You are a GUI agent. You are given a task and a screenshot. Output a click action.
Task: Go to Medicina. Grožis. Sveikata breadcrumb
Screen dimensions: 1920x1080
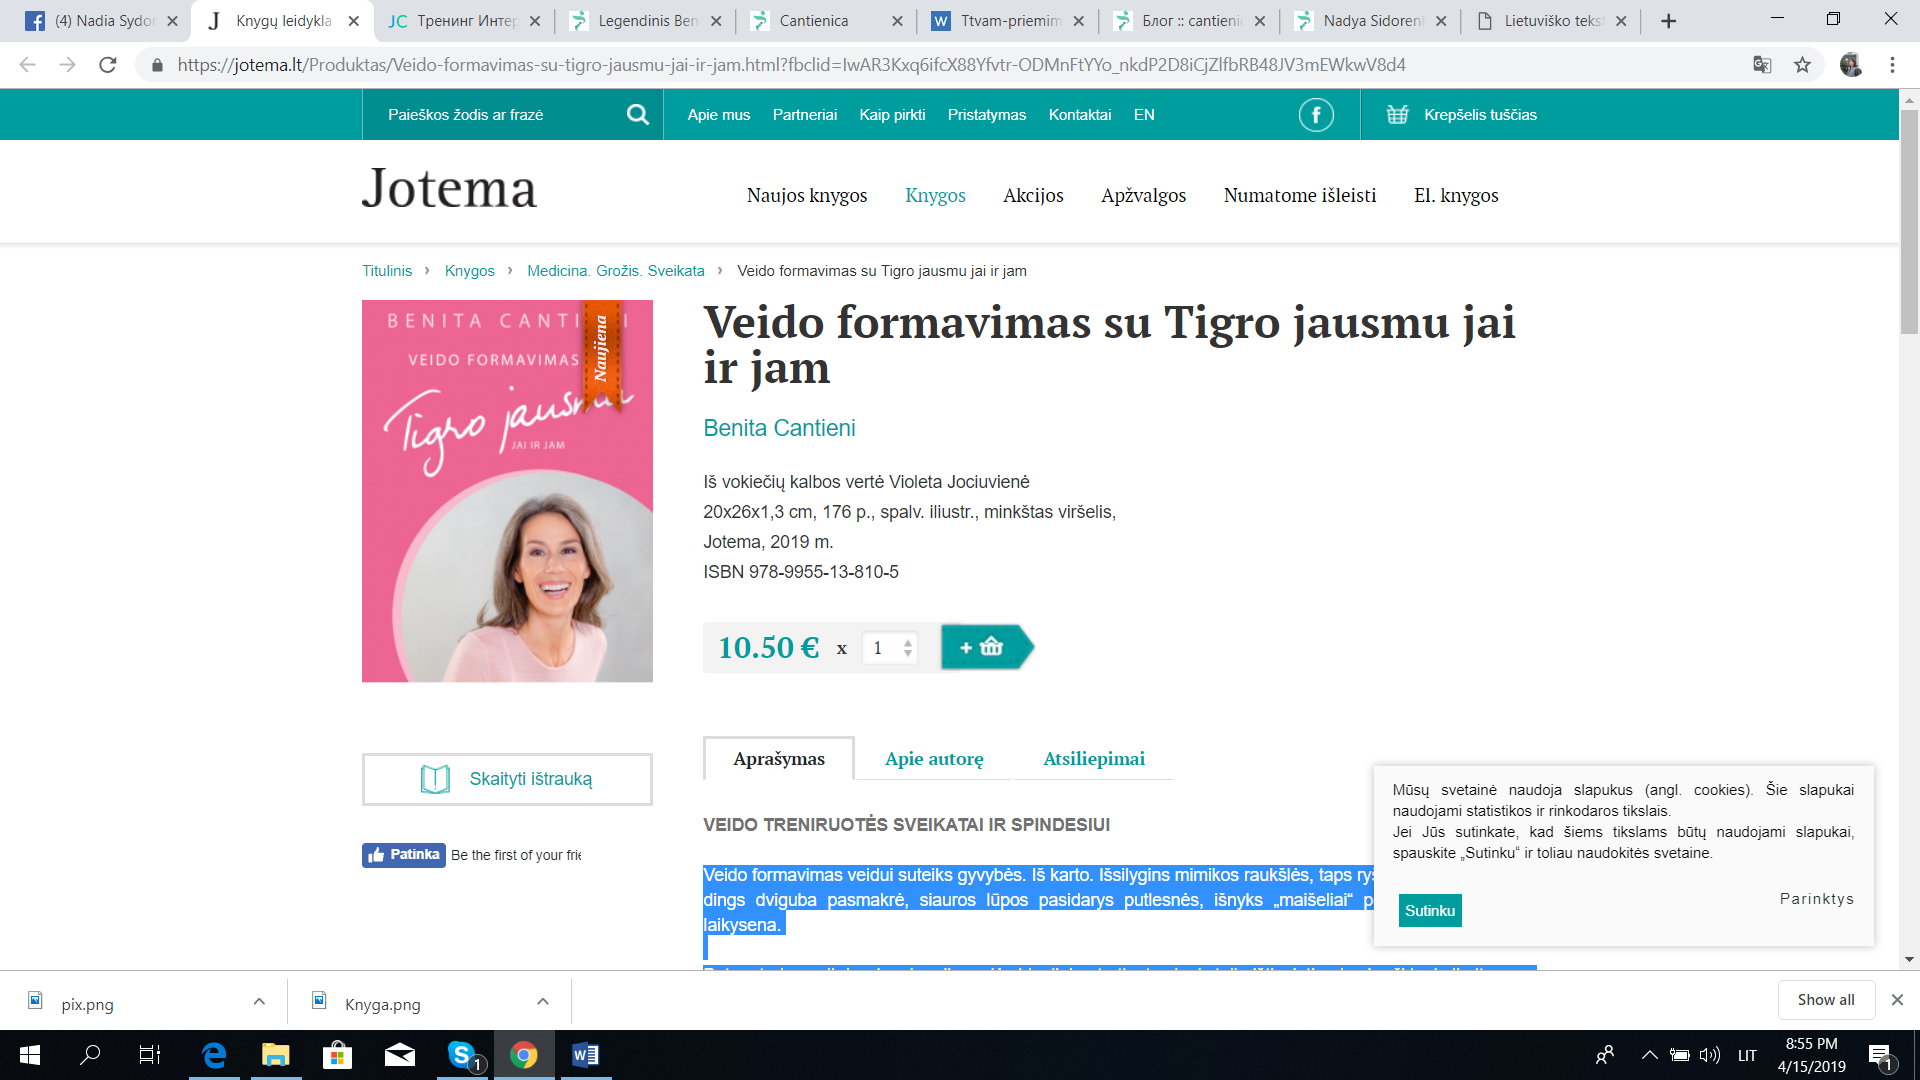click(615, 271)
